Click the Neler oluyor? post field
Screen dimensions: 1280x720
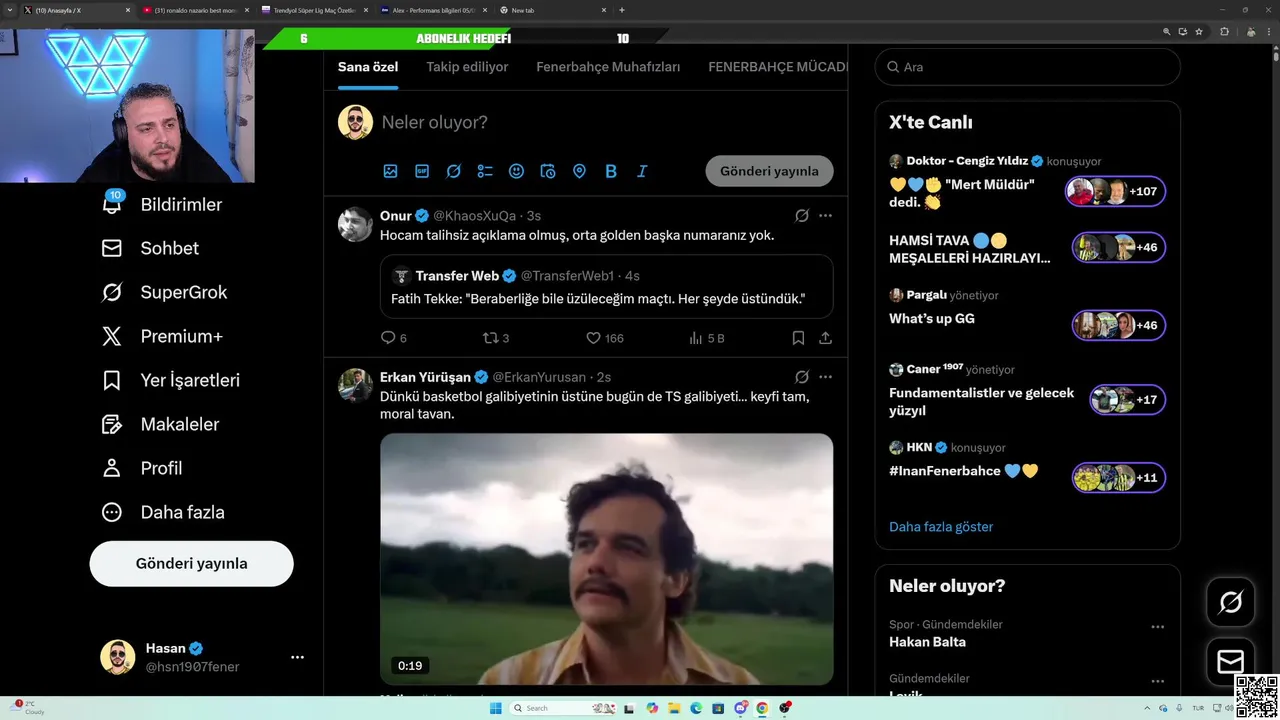pyautogui.click(x=606, y=122)
